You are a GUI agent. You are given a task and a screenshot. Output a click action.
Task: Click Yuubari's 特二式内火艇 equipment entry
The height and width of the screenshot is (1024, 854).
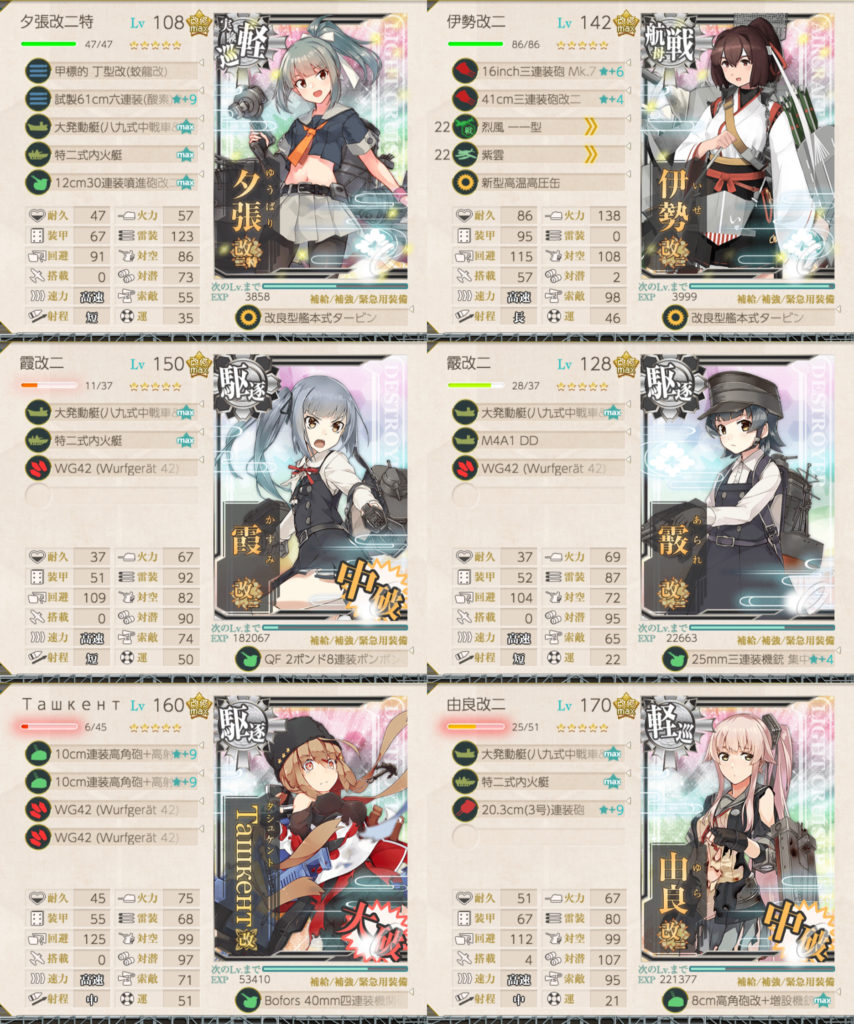click(x=113, y=155)
